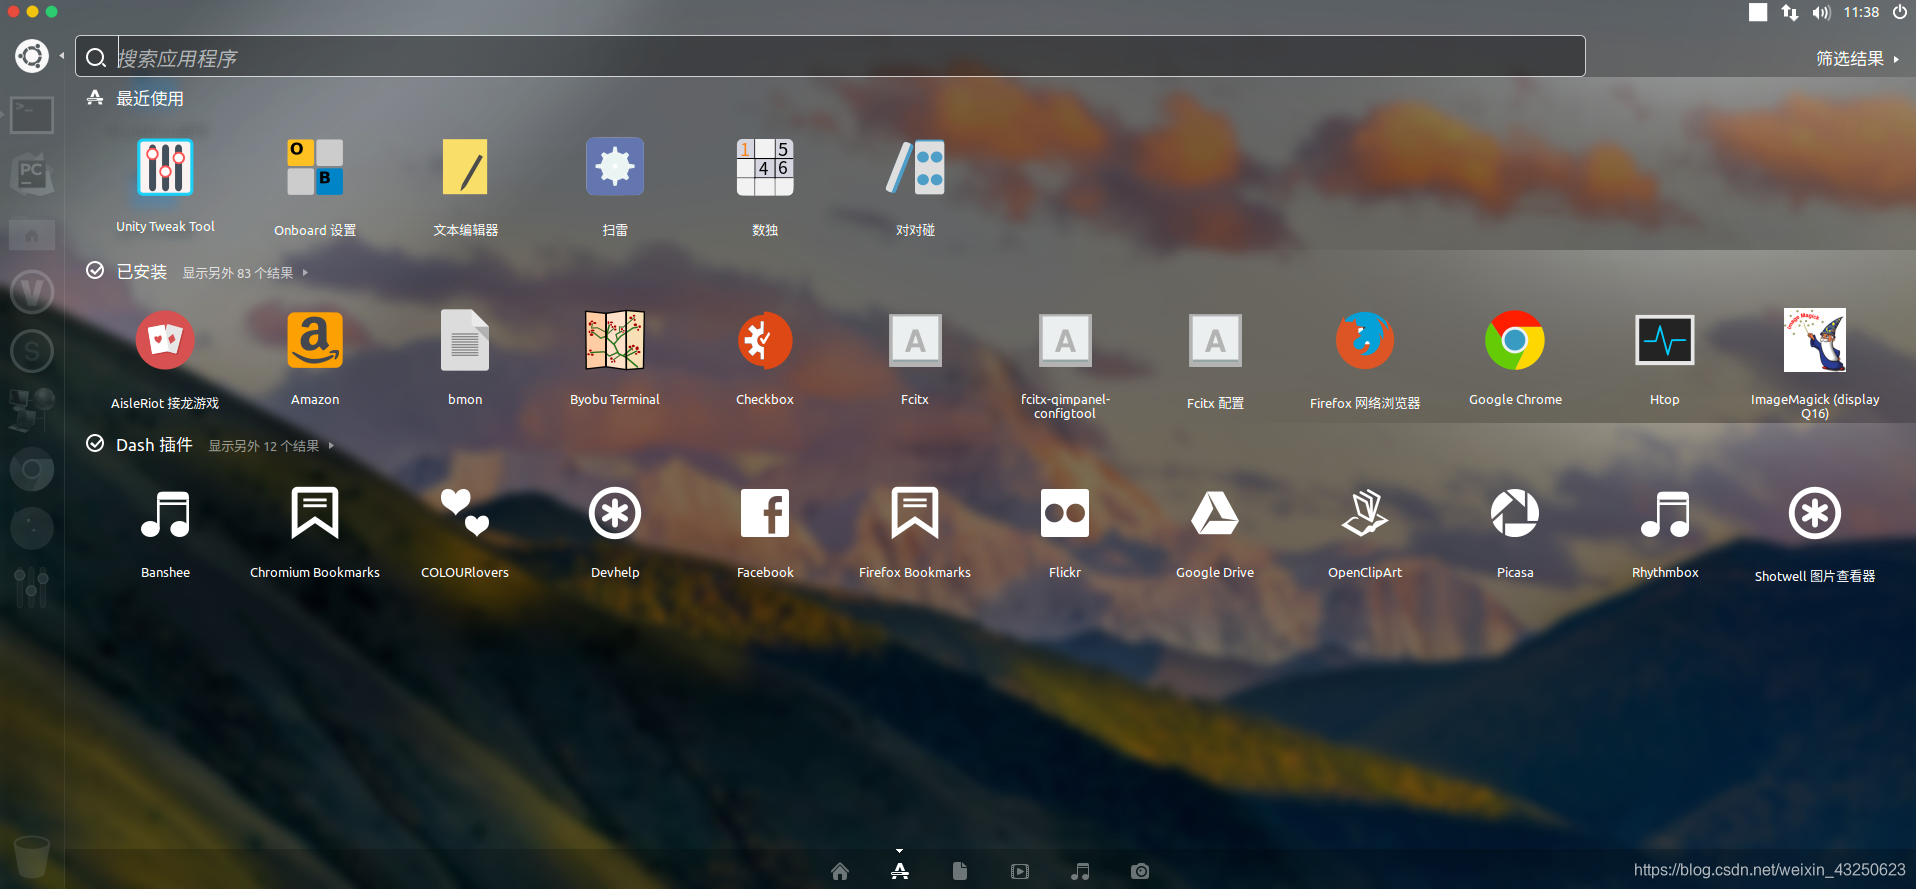This screenshot has width=1916, height=889.
Task: Switch to the Video lens tab
Action: pyautogui.click(x=1020, y=871)
